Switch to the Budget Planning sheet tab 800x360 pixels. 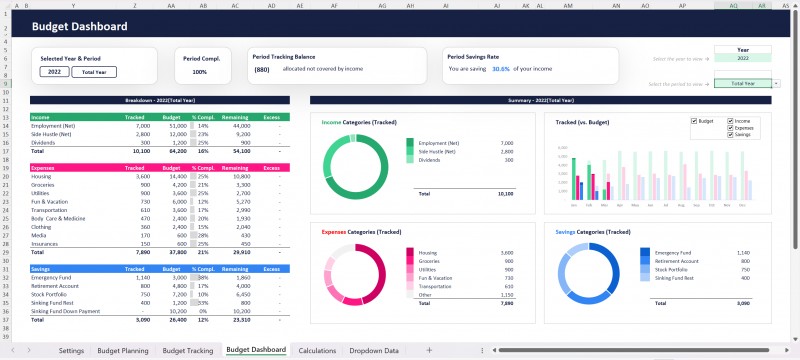tap(123, 350)
